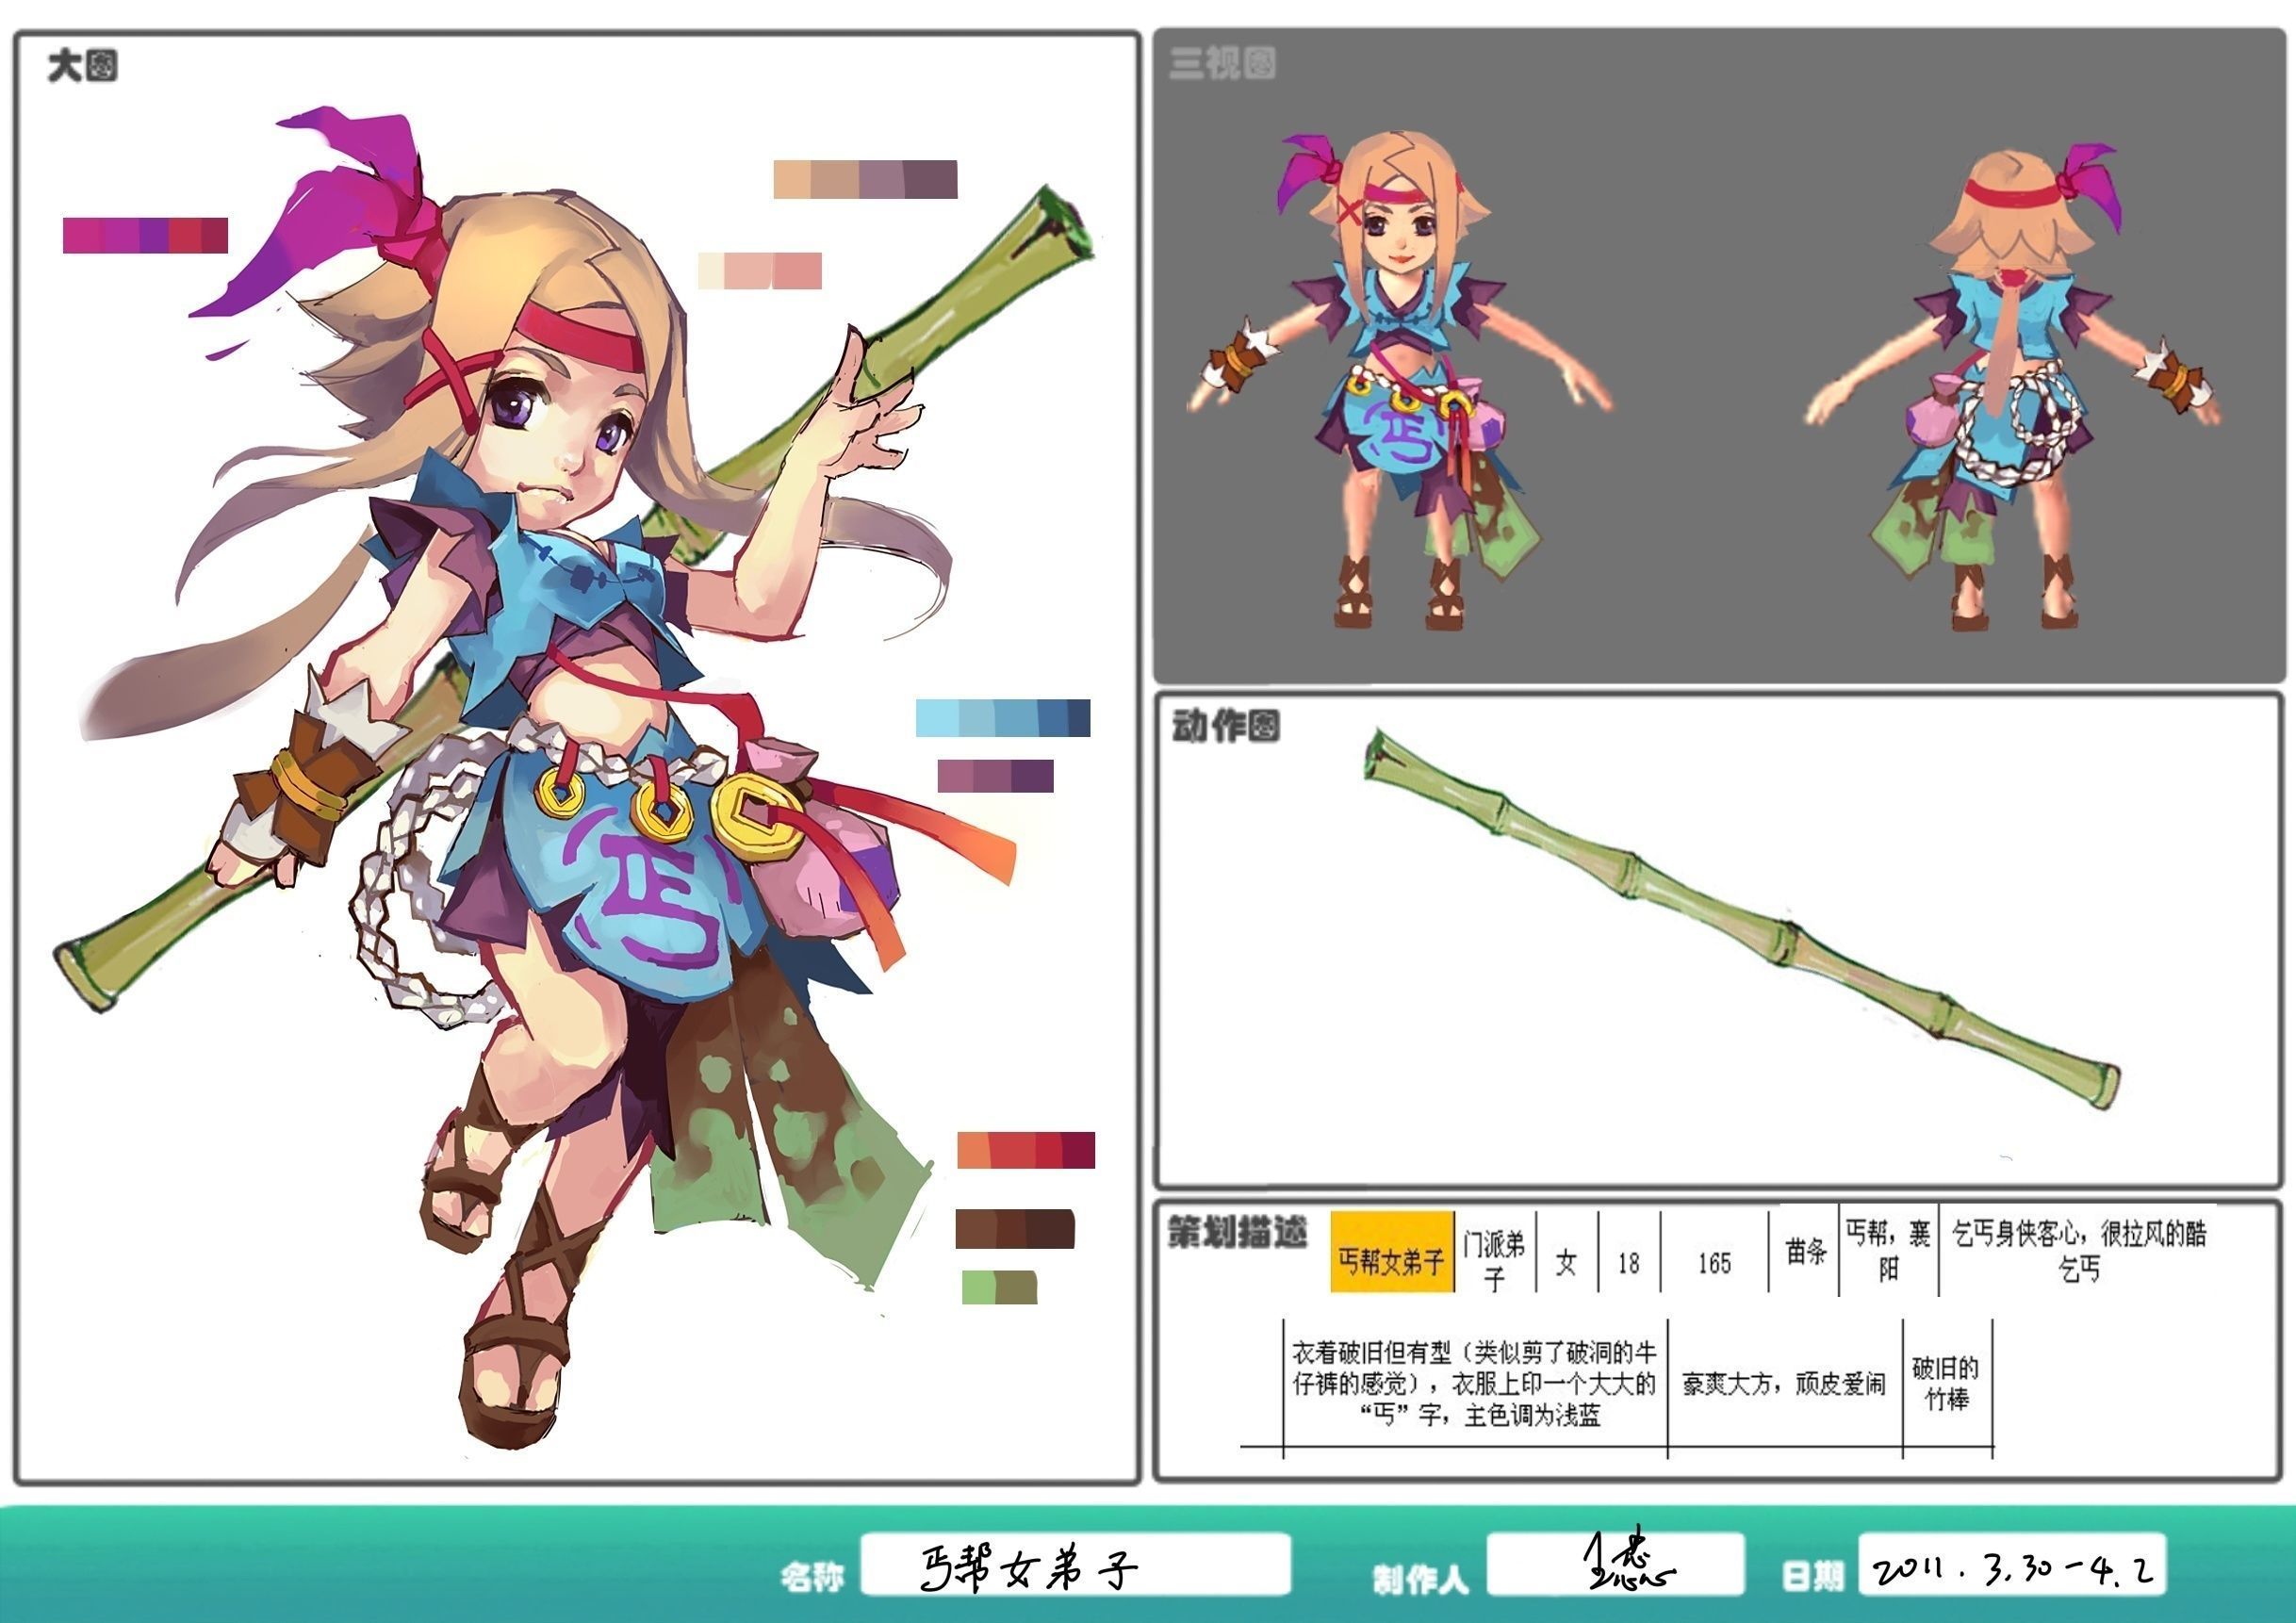The image size is (2296, 1623).
Task: Pick the tan and mauve hair color strip
Action: tap(865, 179)
